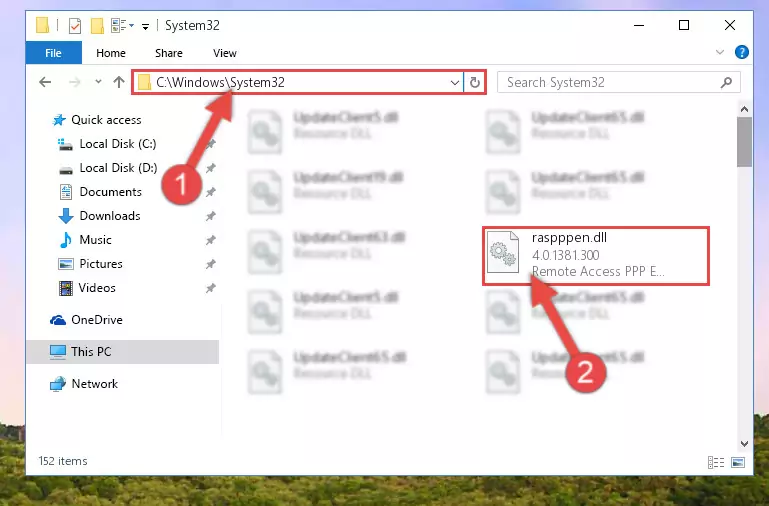
Task: Open Help with the question mark icon
Action: (742, 52)
